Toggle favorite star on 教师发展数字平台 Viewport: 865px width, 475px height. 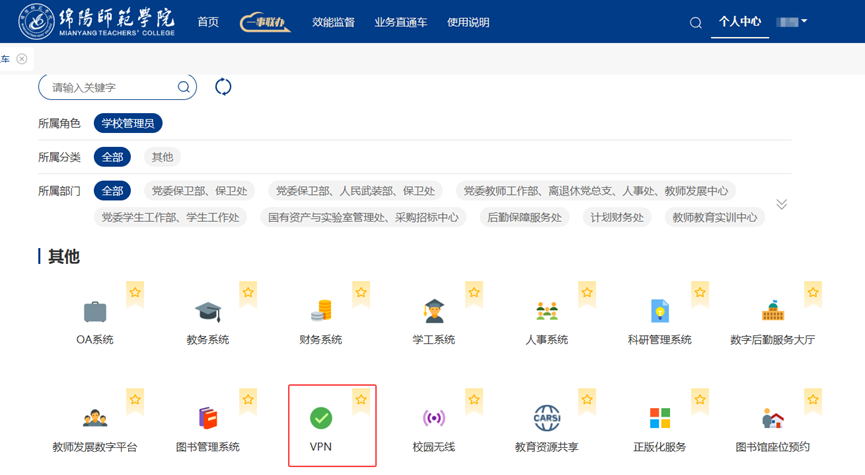pos(135,400)
